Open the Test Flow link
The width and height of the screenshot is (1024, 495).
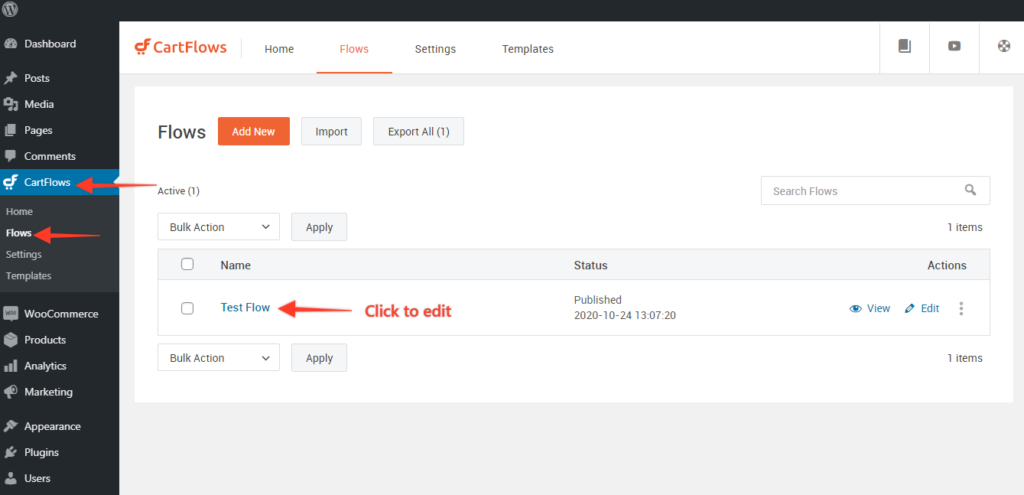(x=245, y=307)
